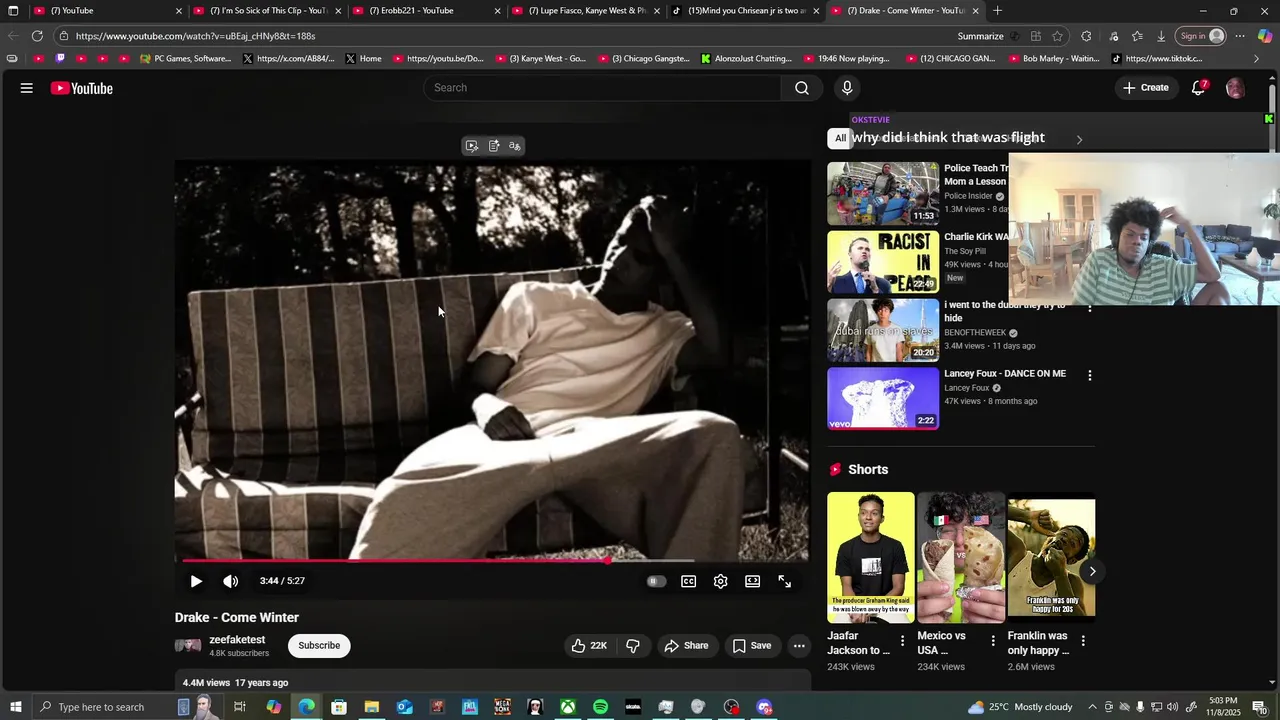Focus the YouTube search box
The height and width of the screenshot is (720, 1280).
point(602,88)
